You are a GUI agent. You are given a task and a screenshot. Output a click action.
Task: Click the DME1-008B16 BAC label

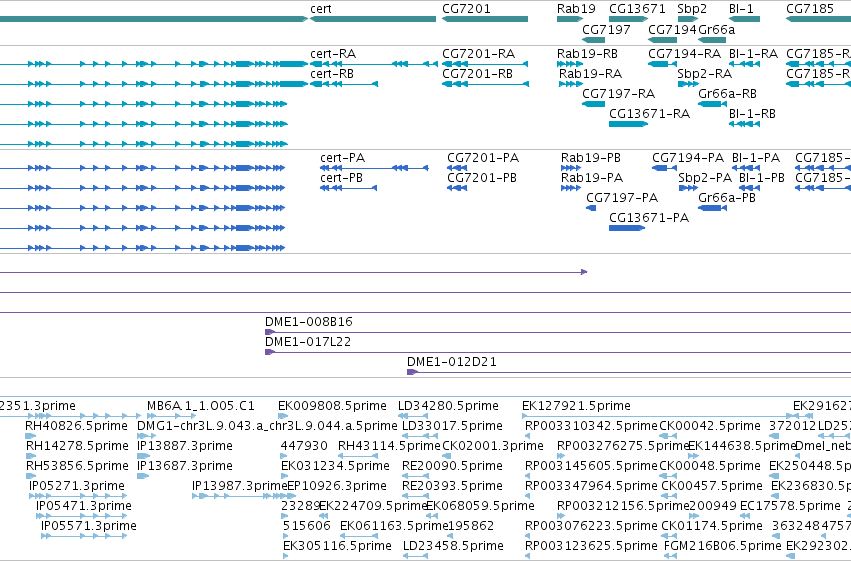pyautogui.click(x=309, y=322)
